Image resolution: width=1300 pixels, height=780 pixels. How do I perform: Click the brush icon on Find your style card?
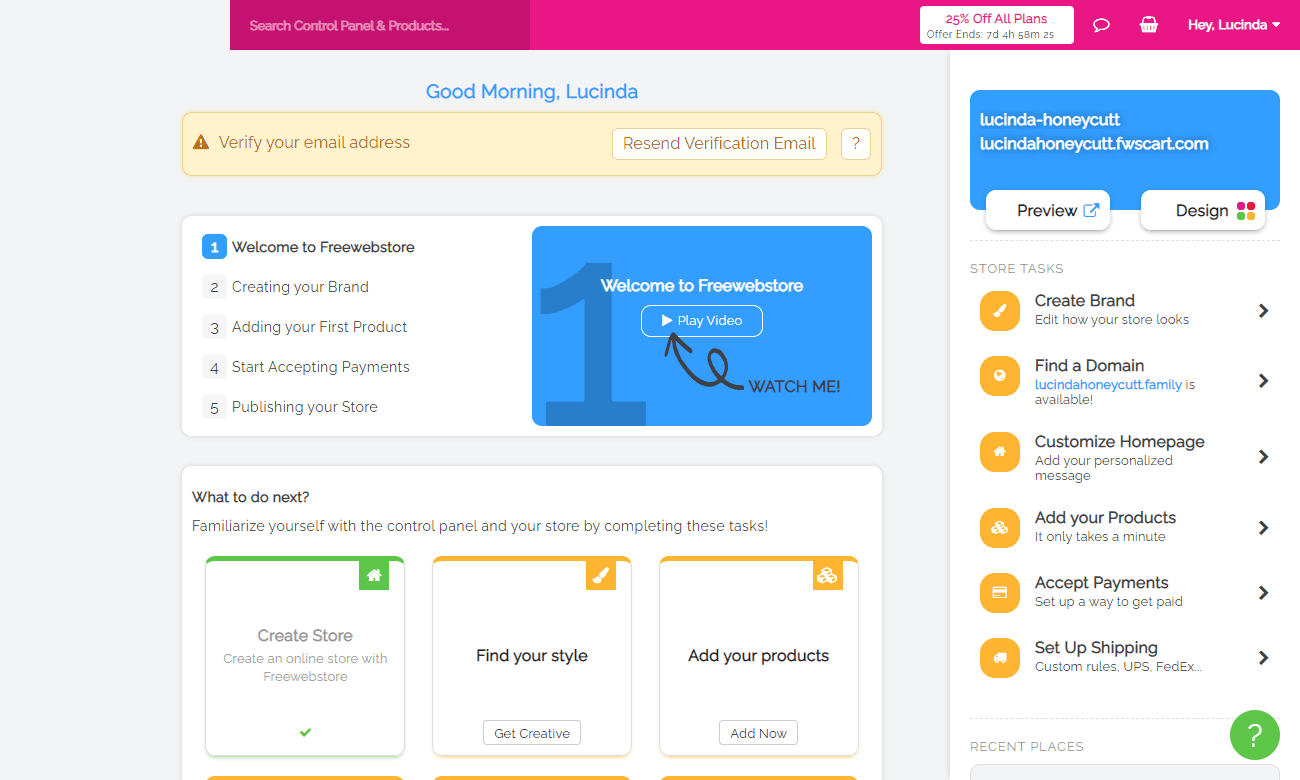[601, 575]
